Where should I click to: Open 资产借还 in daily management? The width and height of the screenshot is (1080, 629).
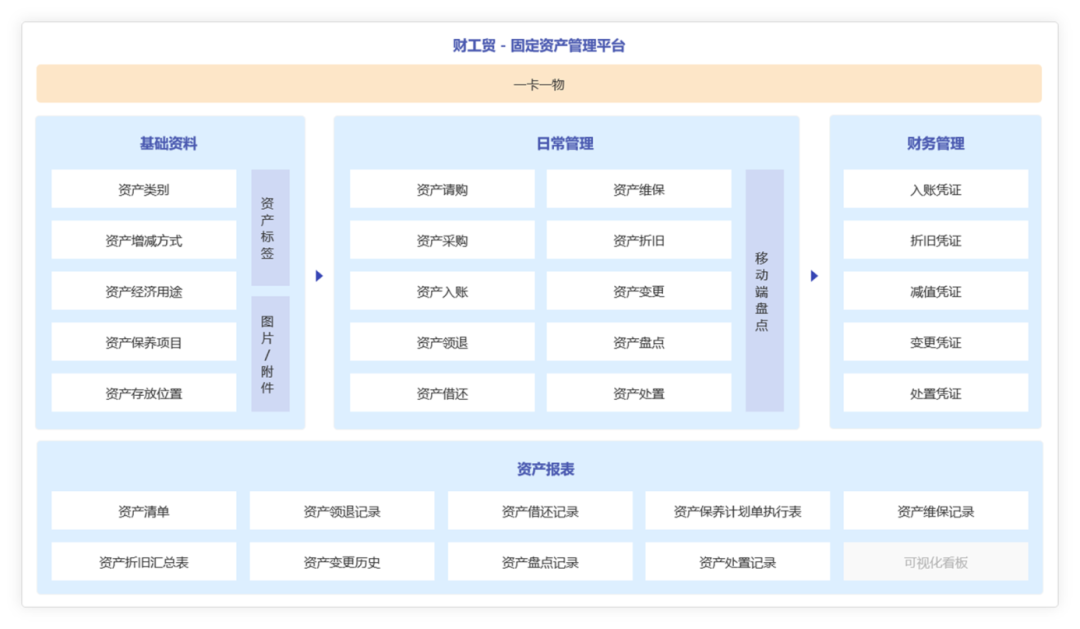(441, 392)
